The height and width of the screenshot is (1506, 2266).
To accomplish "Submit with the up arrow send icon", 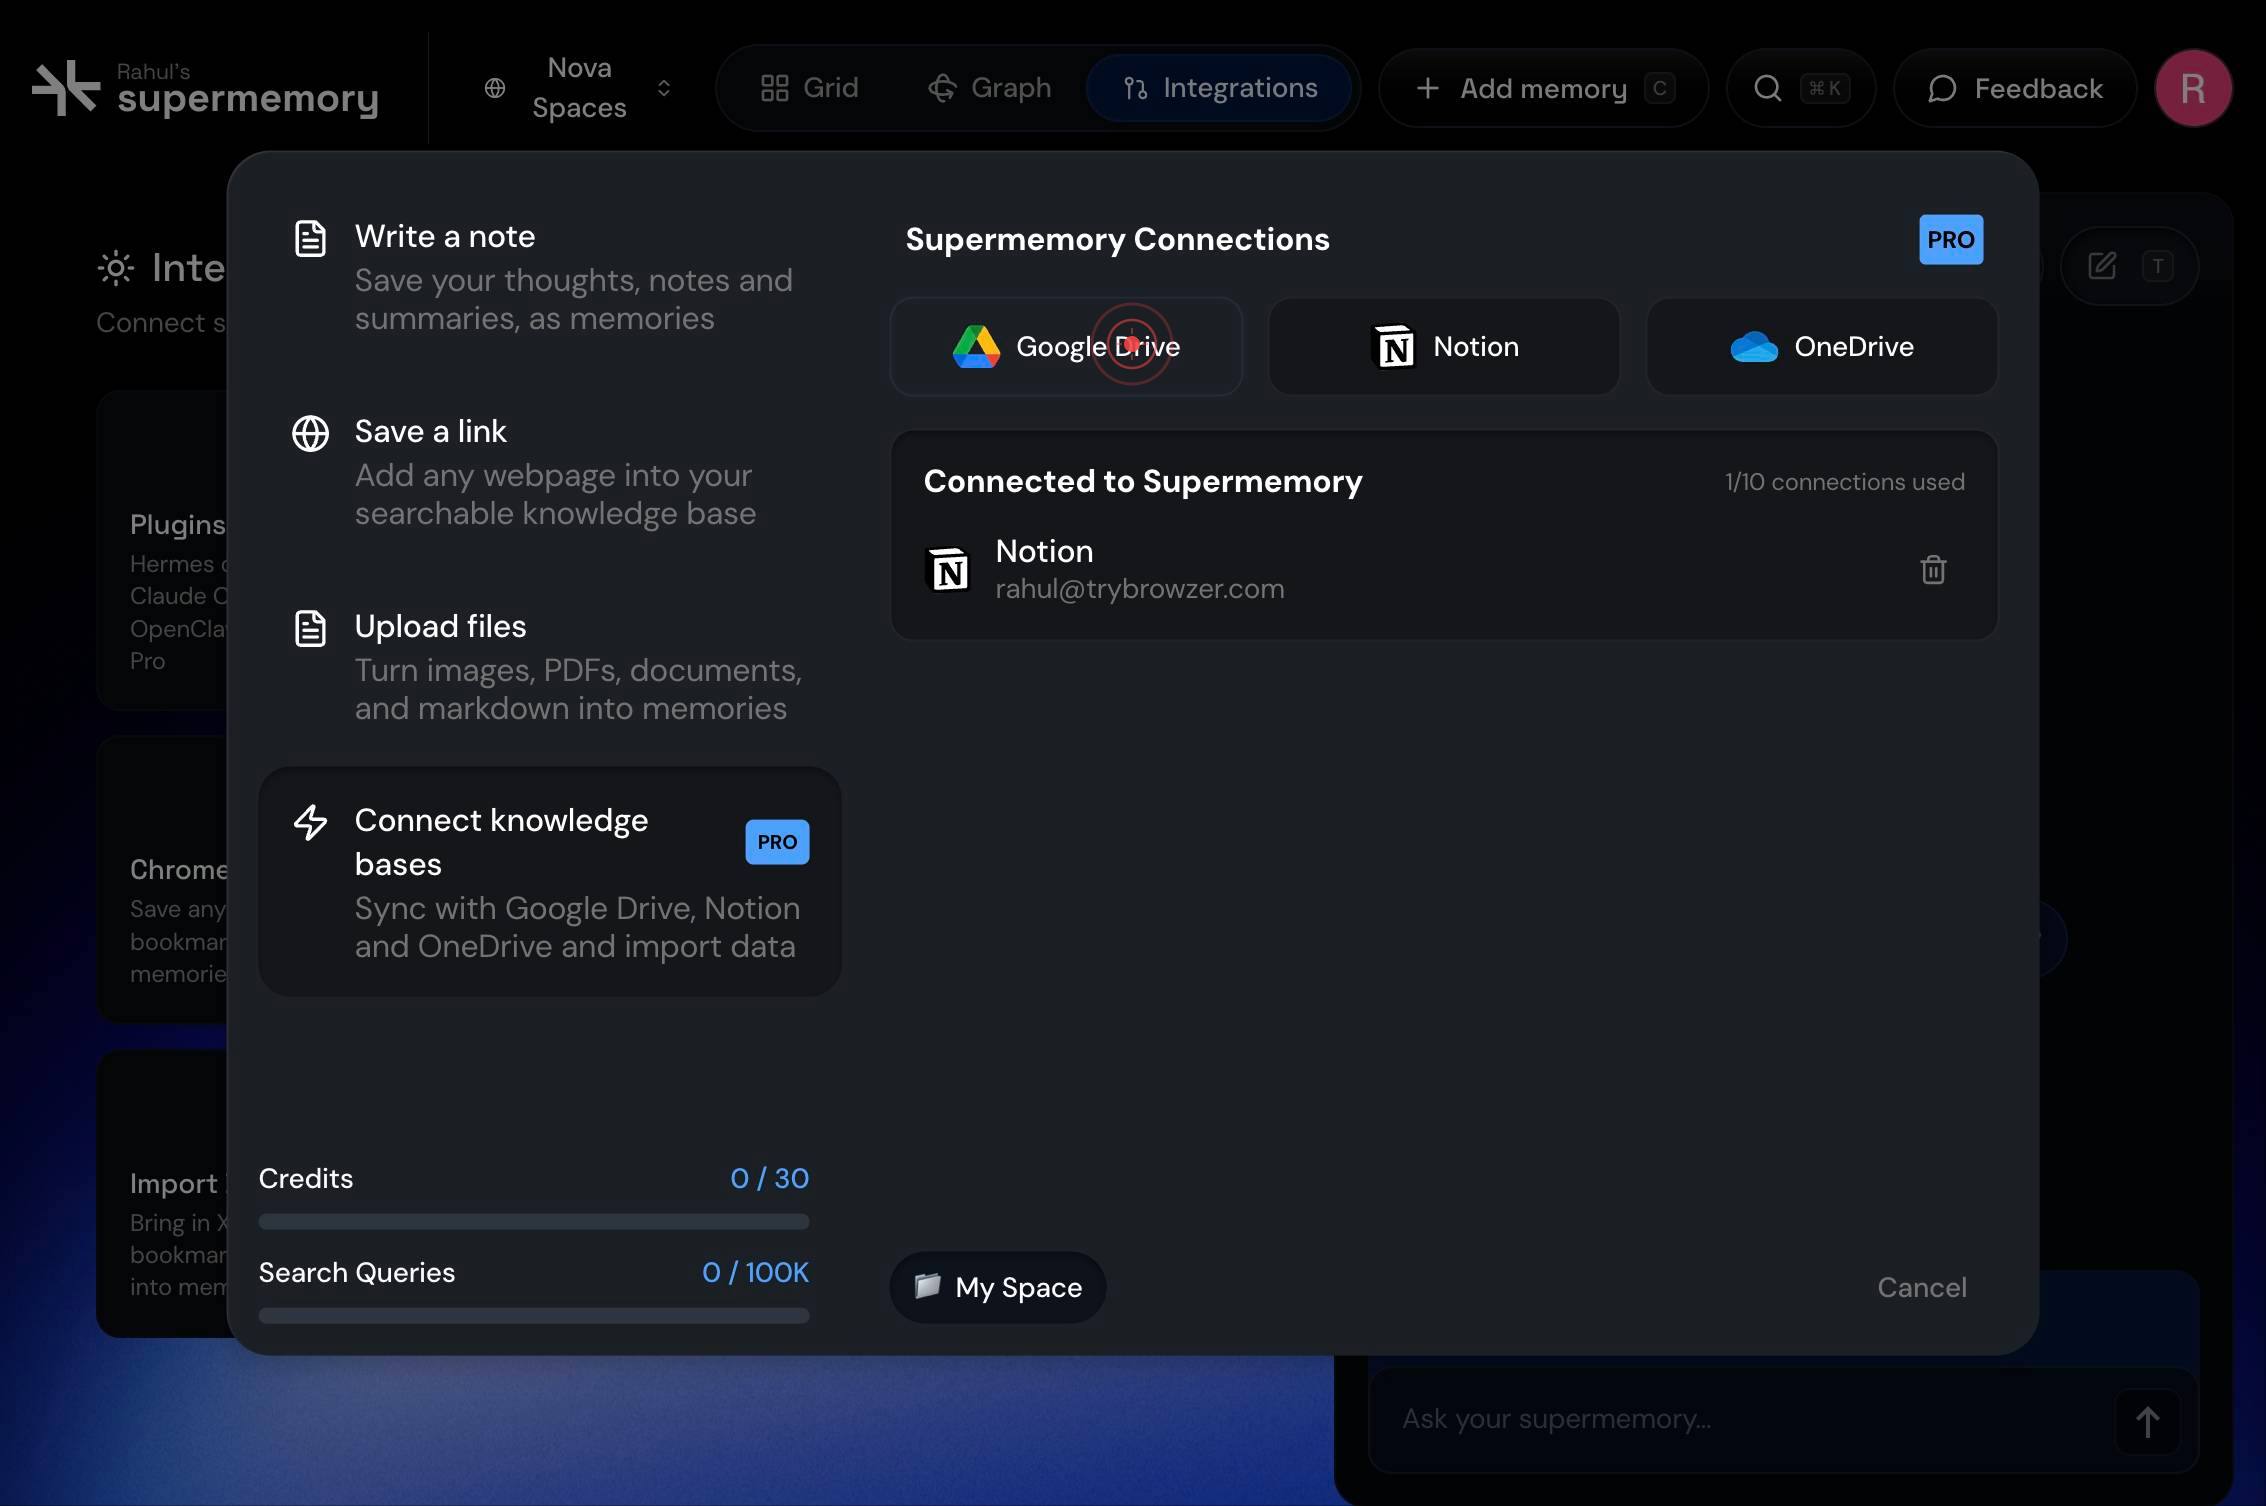I will click(x=2147, y=1421).
